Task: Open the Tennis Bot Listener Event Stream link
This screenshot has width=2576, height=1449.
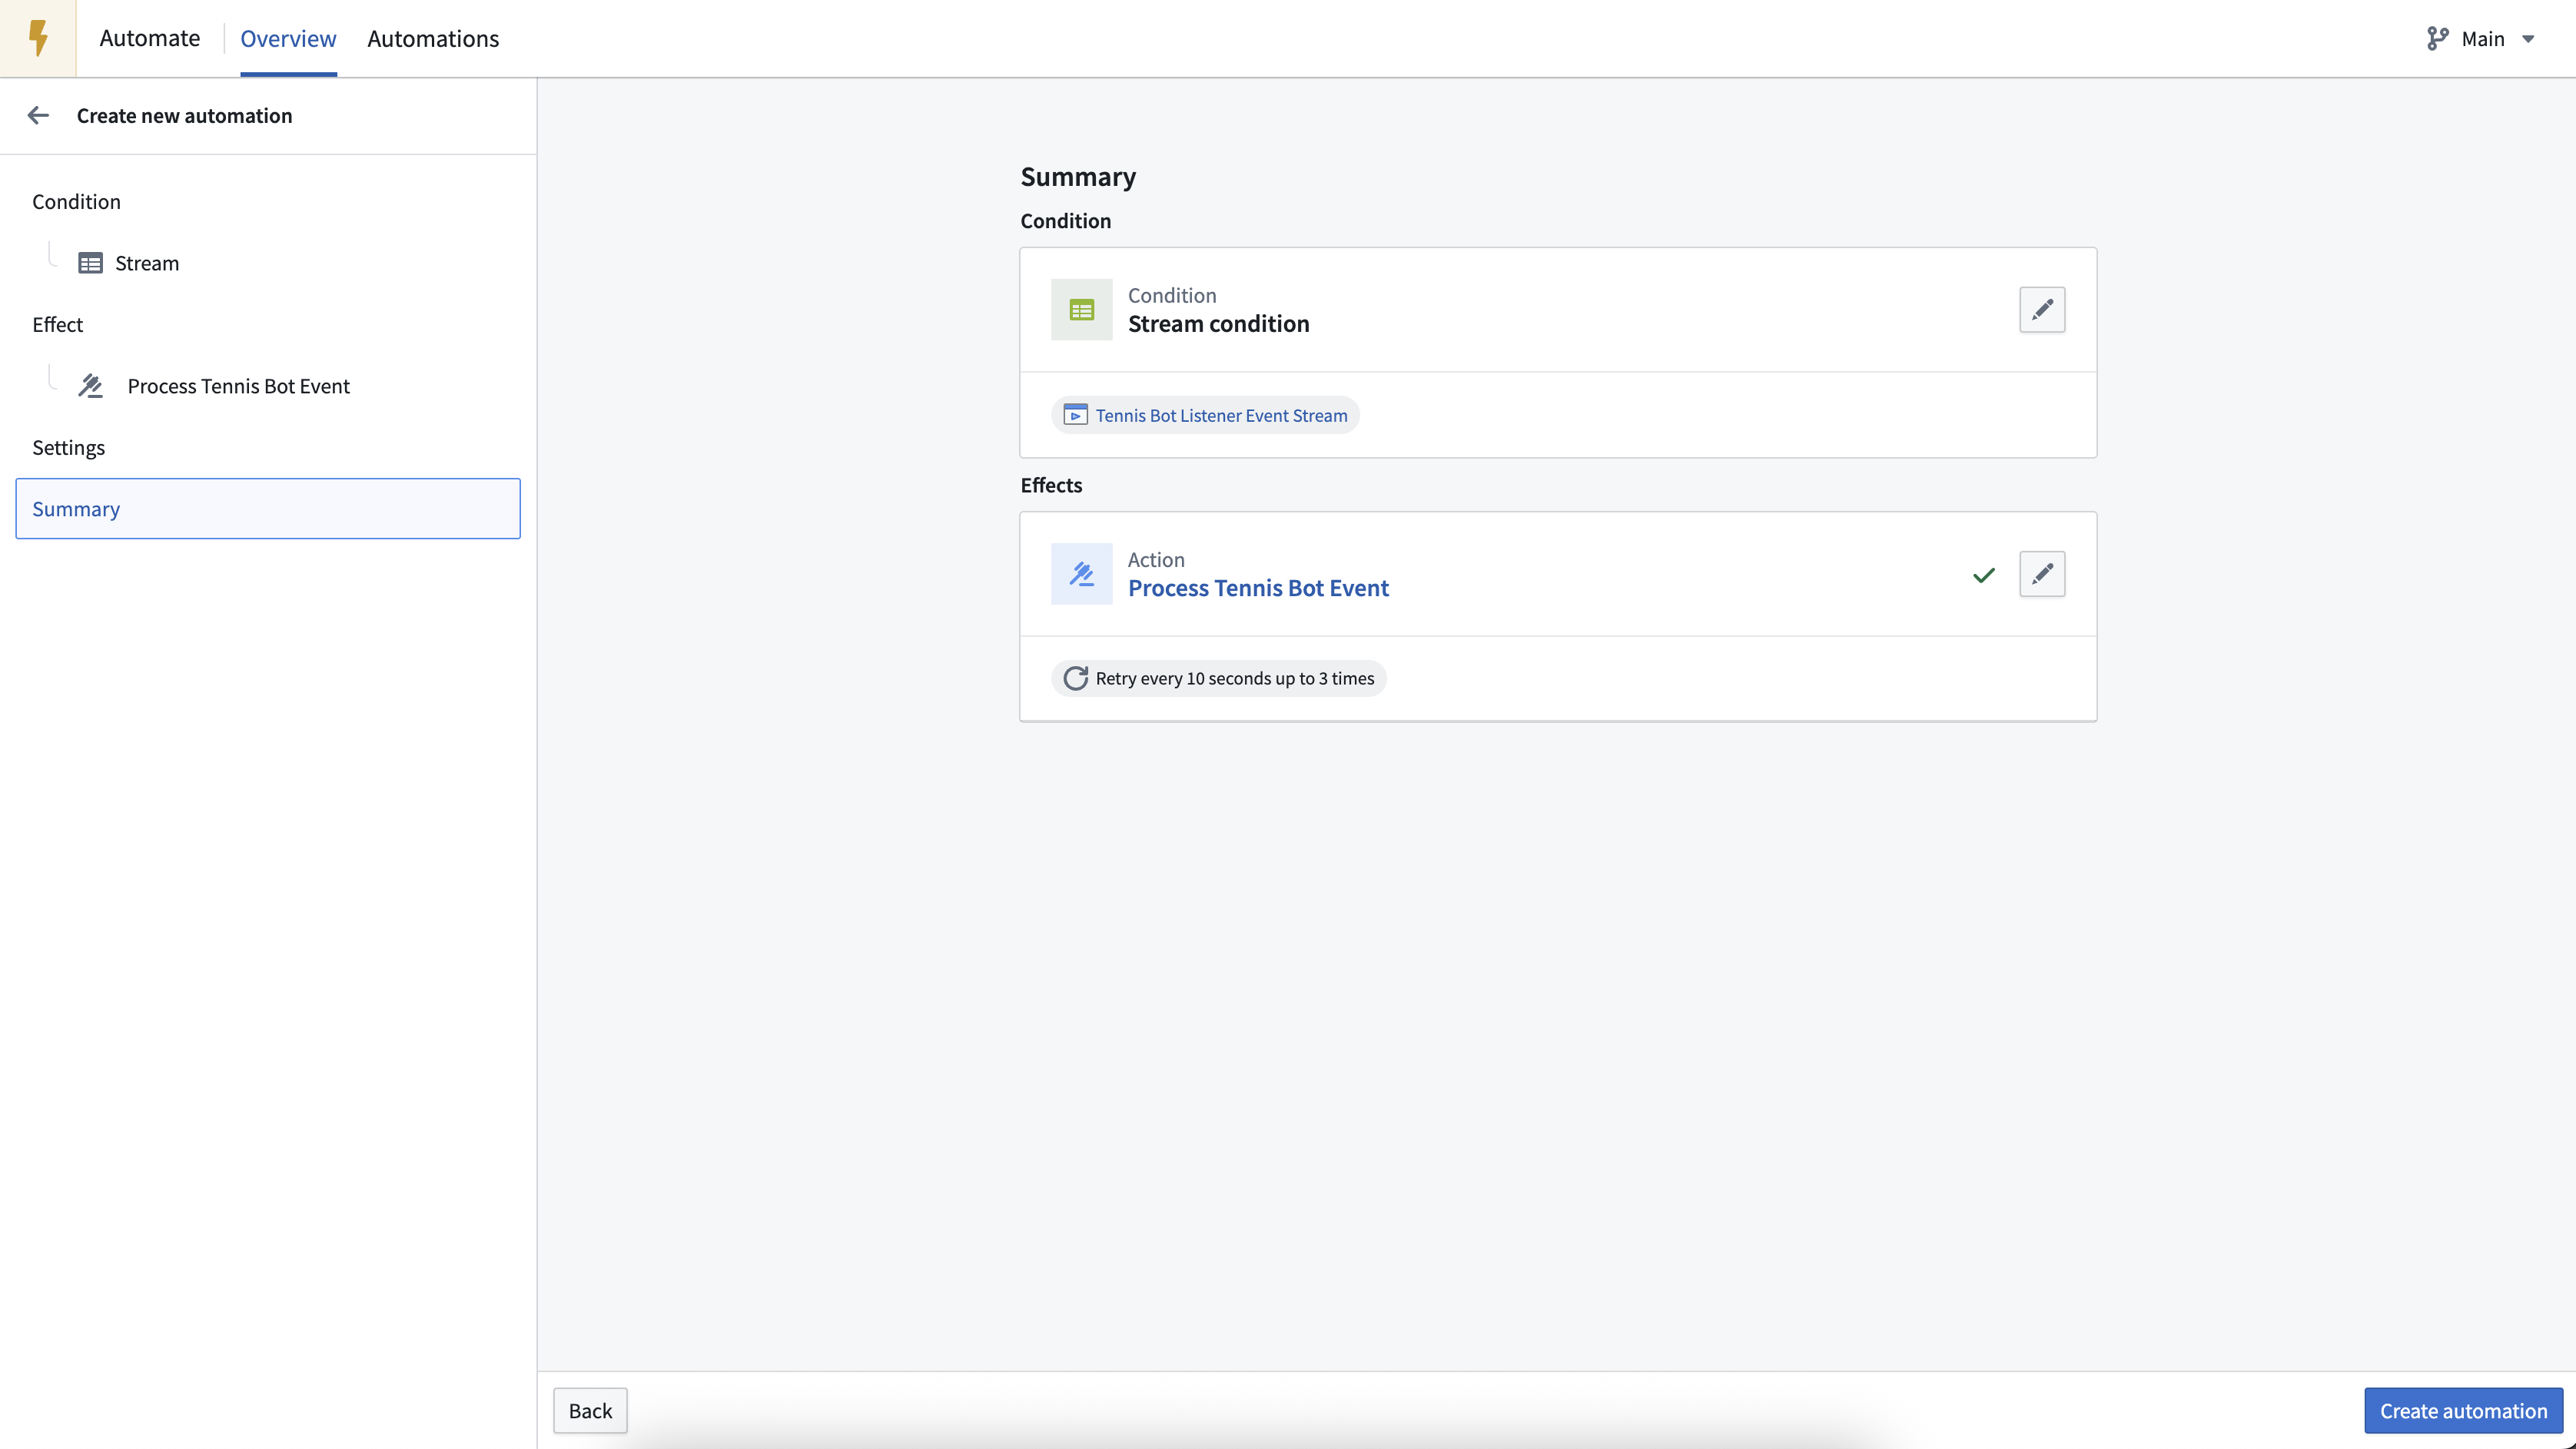Action: coord(1205,414)
